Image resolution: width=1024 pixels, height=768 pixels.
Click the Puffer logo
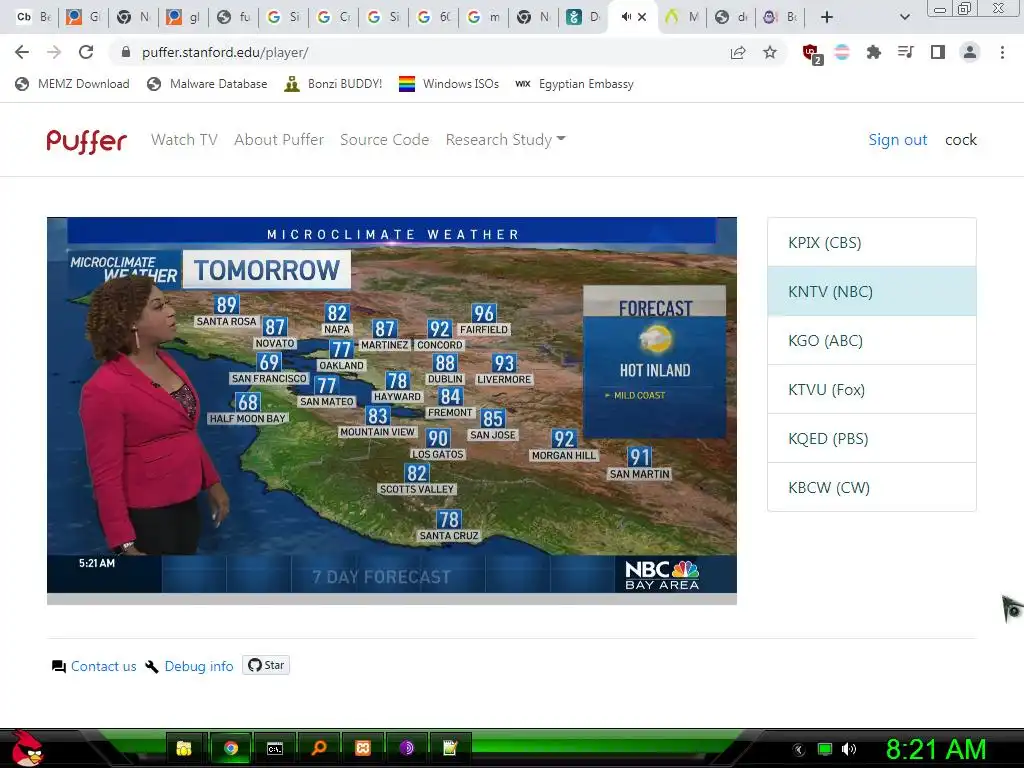87,140
